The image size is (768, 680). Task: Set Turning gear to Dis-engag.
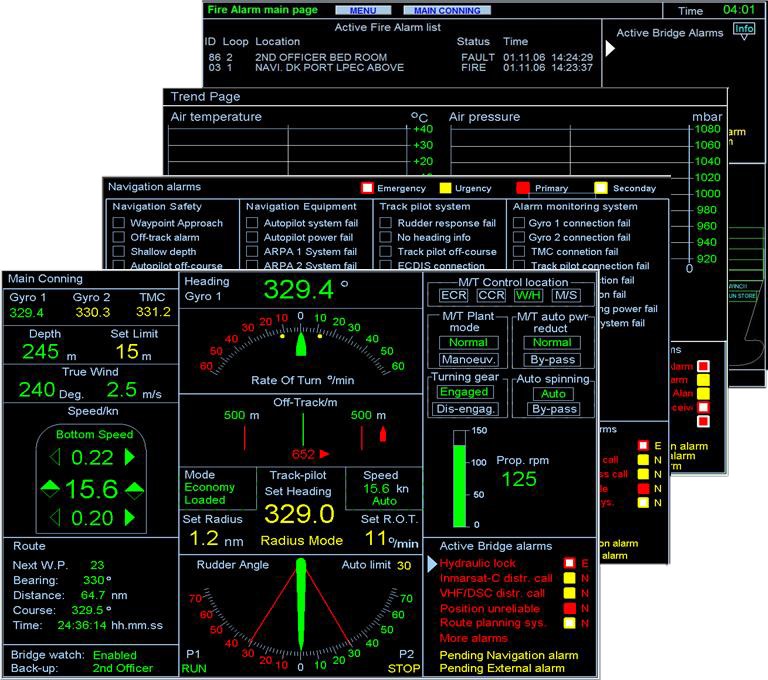pyautogui.click(x=465, y=409)
